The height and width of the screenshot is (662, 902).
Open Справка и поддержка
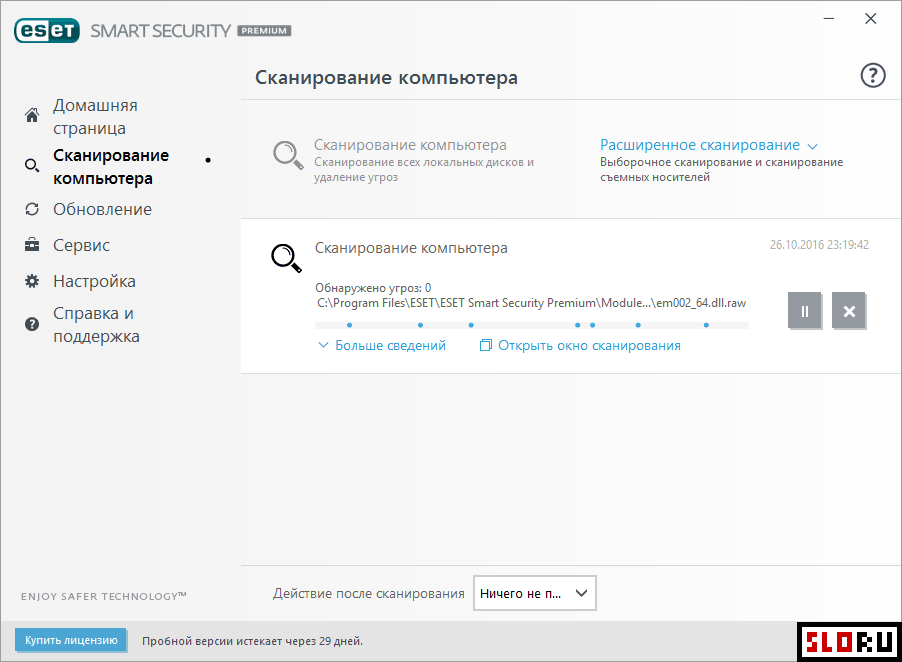(97, 324)
